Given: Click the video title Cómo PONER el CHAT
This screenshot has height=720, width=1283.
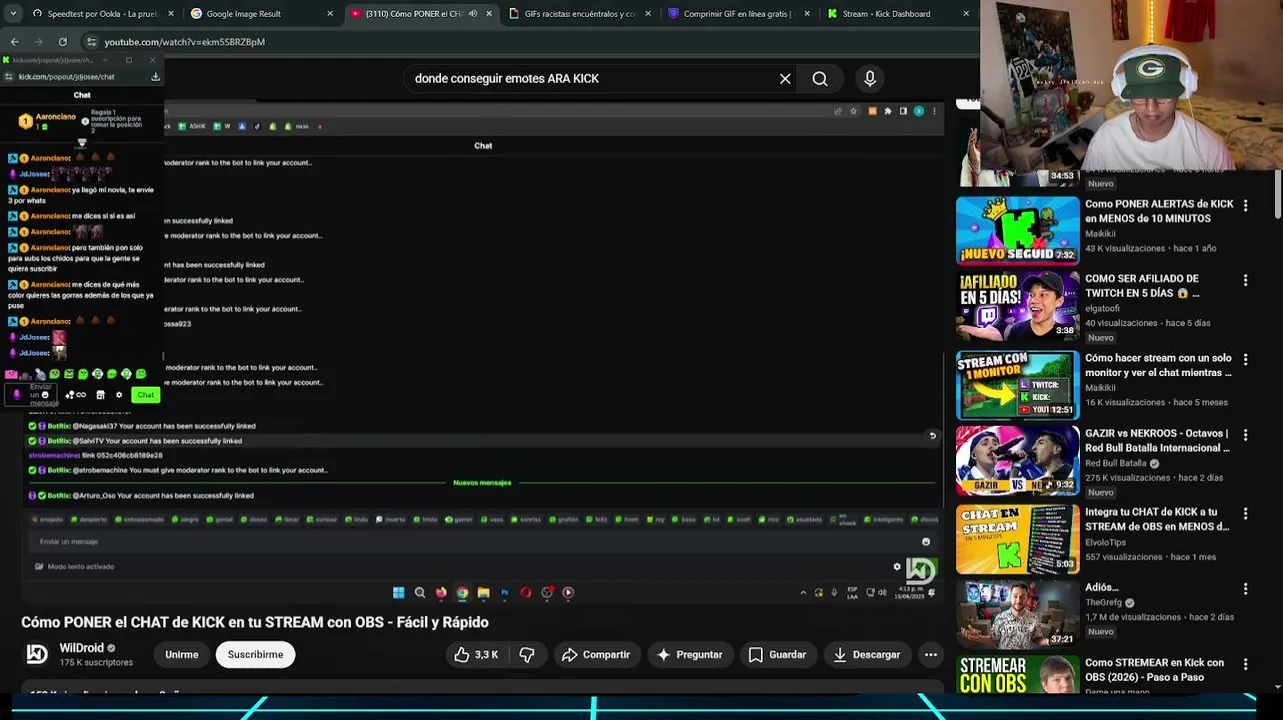Looking at the screenshot, I should pyautogui.click(x=255, y=622).
